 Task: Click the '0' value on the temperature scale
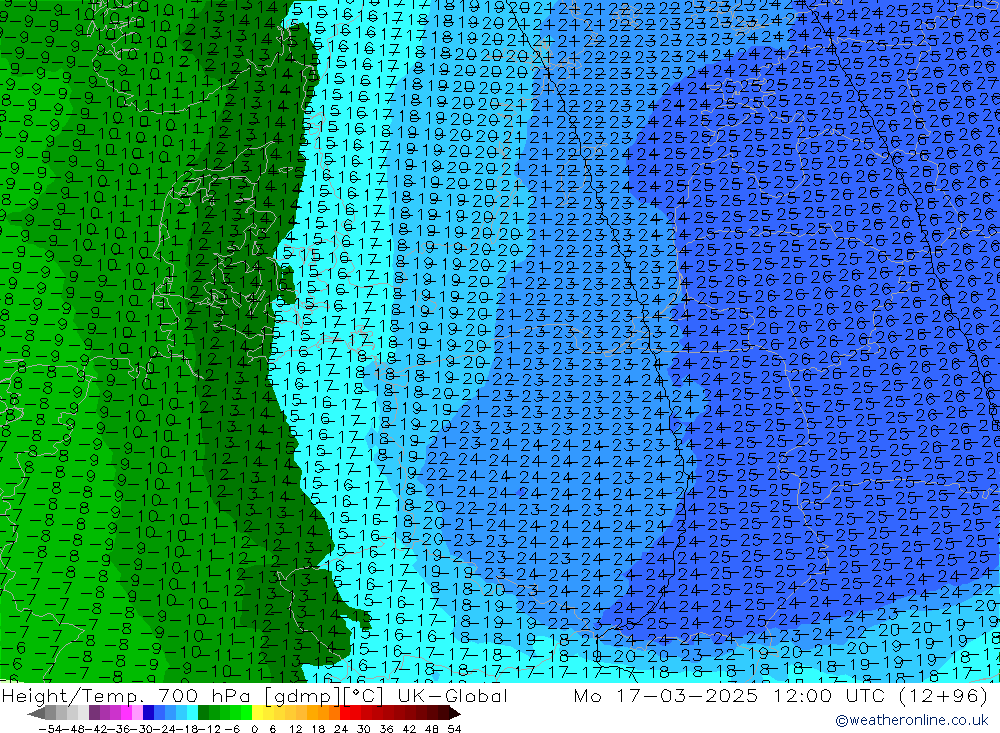(254, 729)
